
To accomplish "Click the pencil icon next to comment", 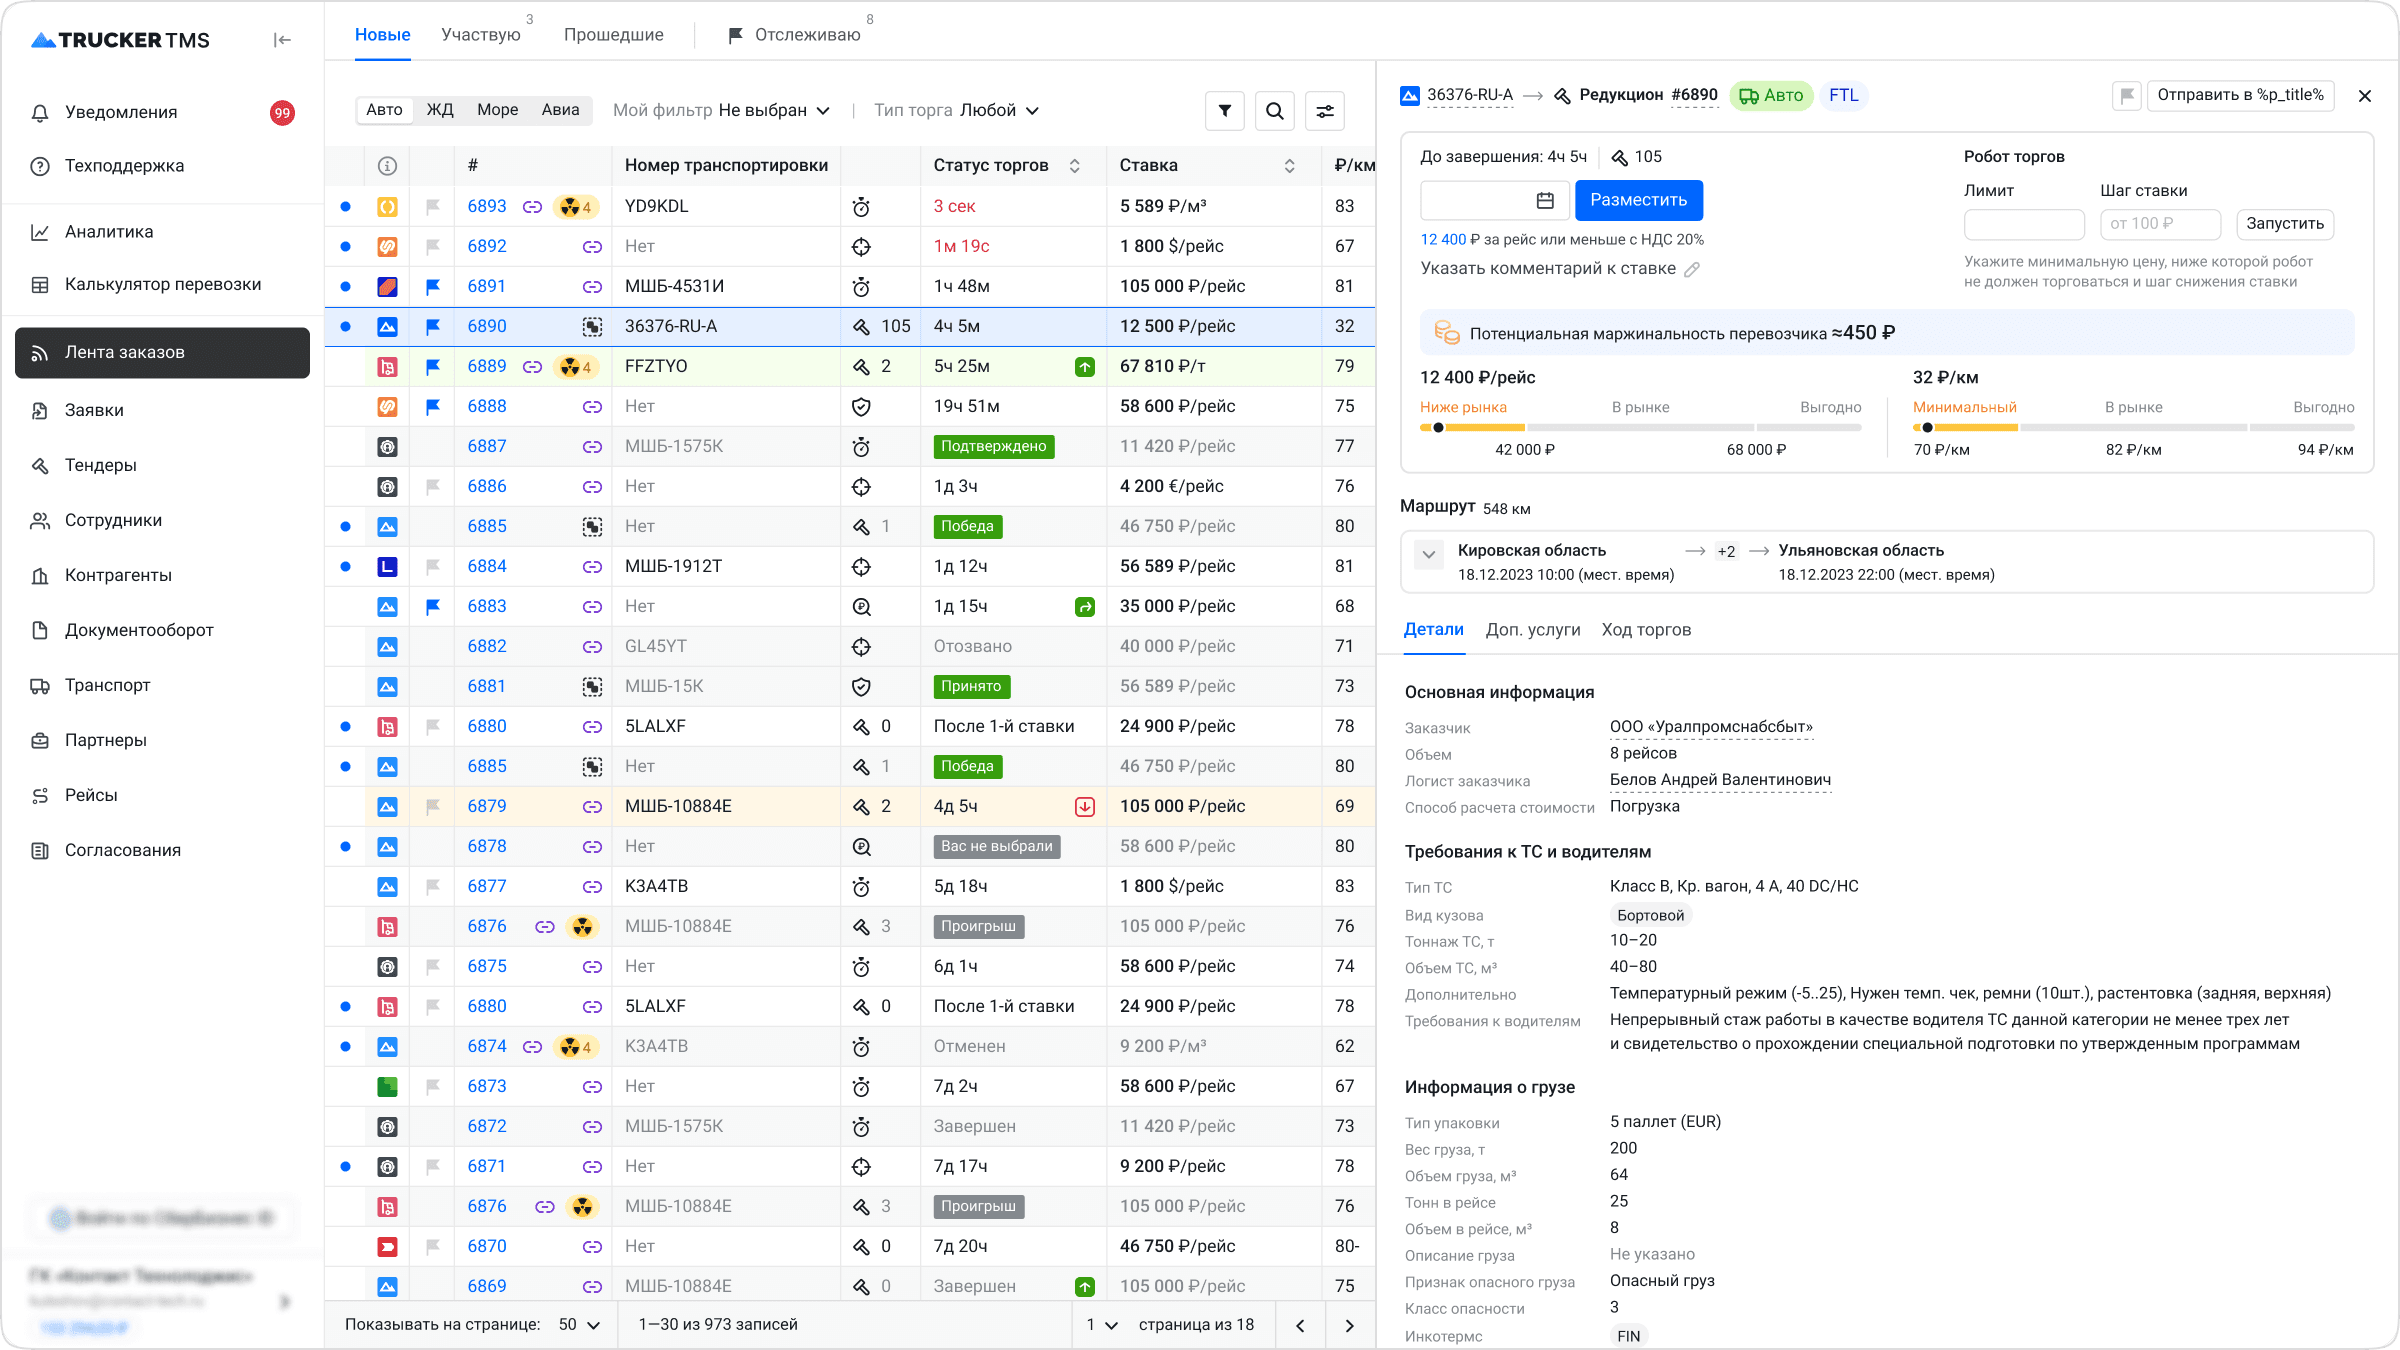I will 1692,269.
